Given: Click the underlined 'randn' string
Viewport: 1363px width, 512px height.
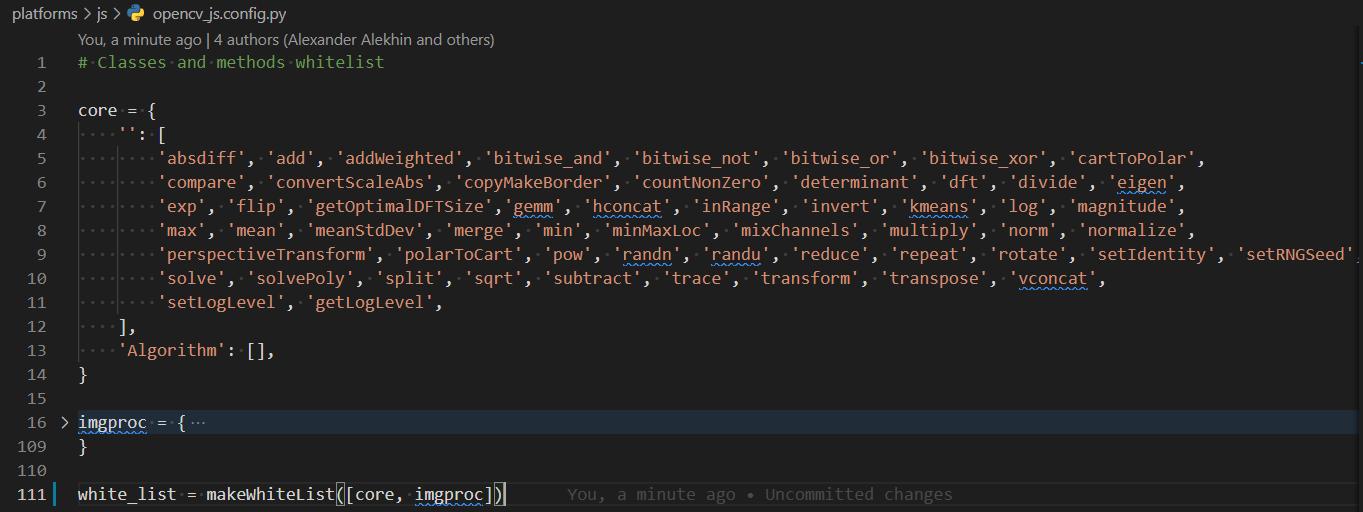Looking at the screenshot, I should (x=648, y=254).
